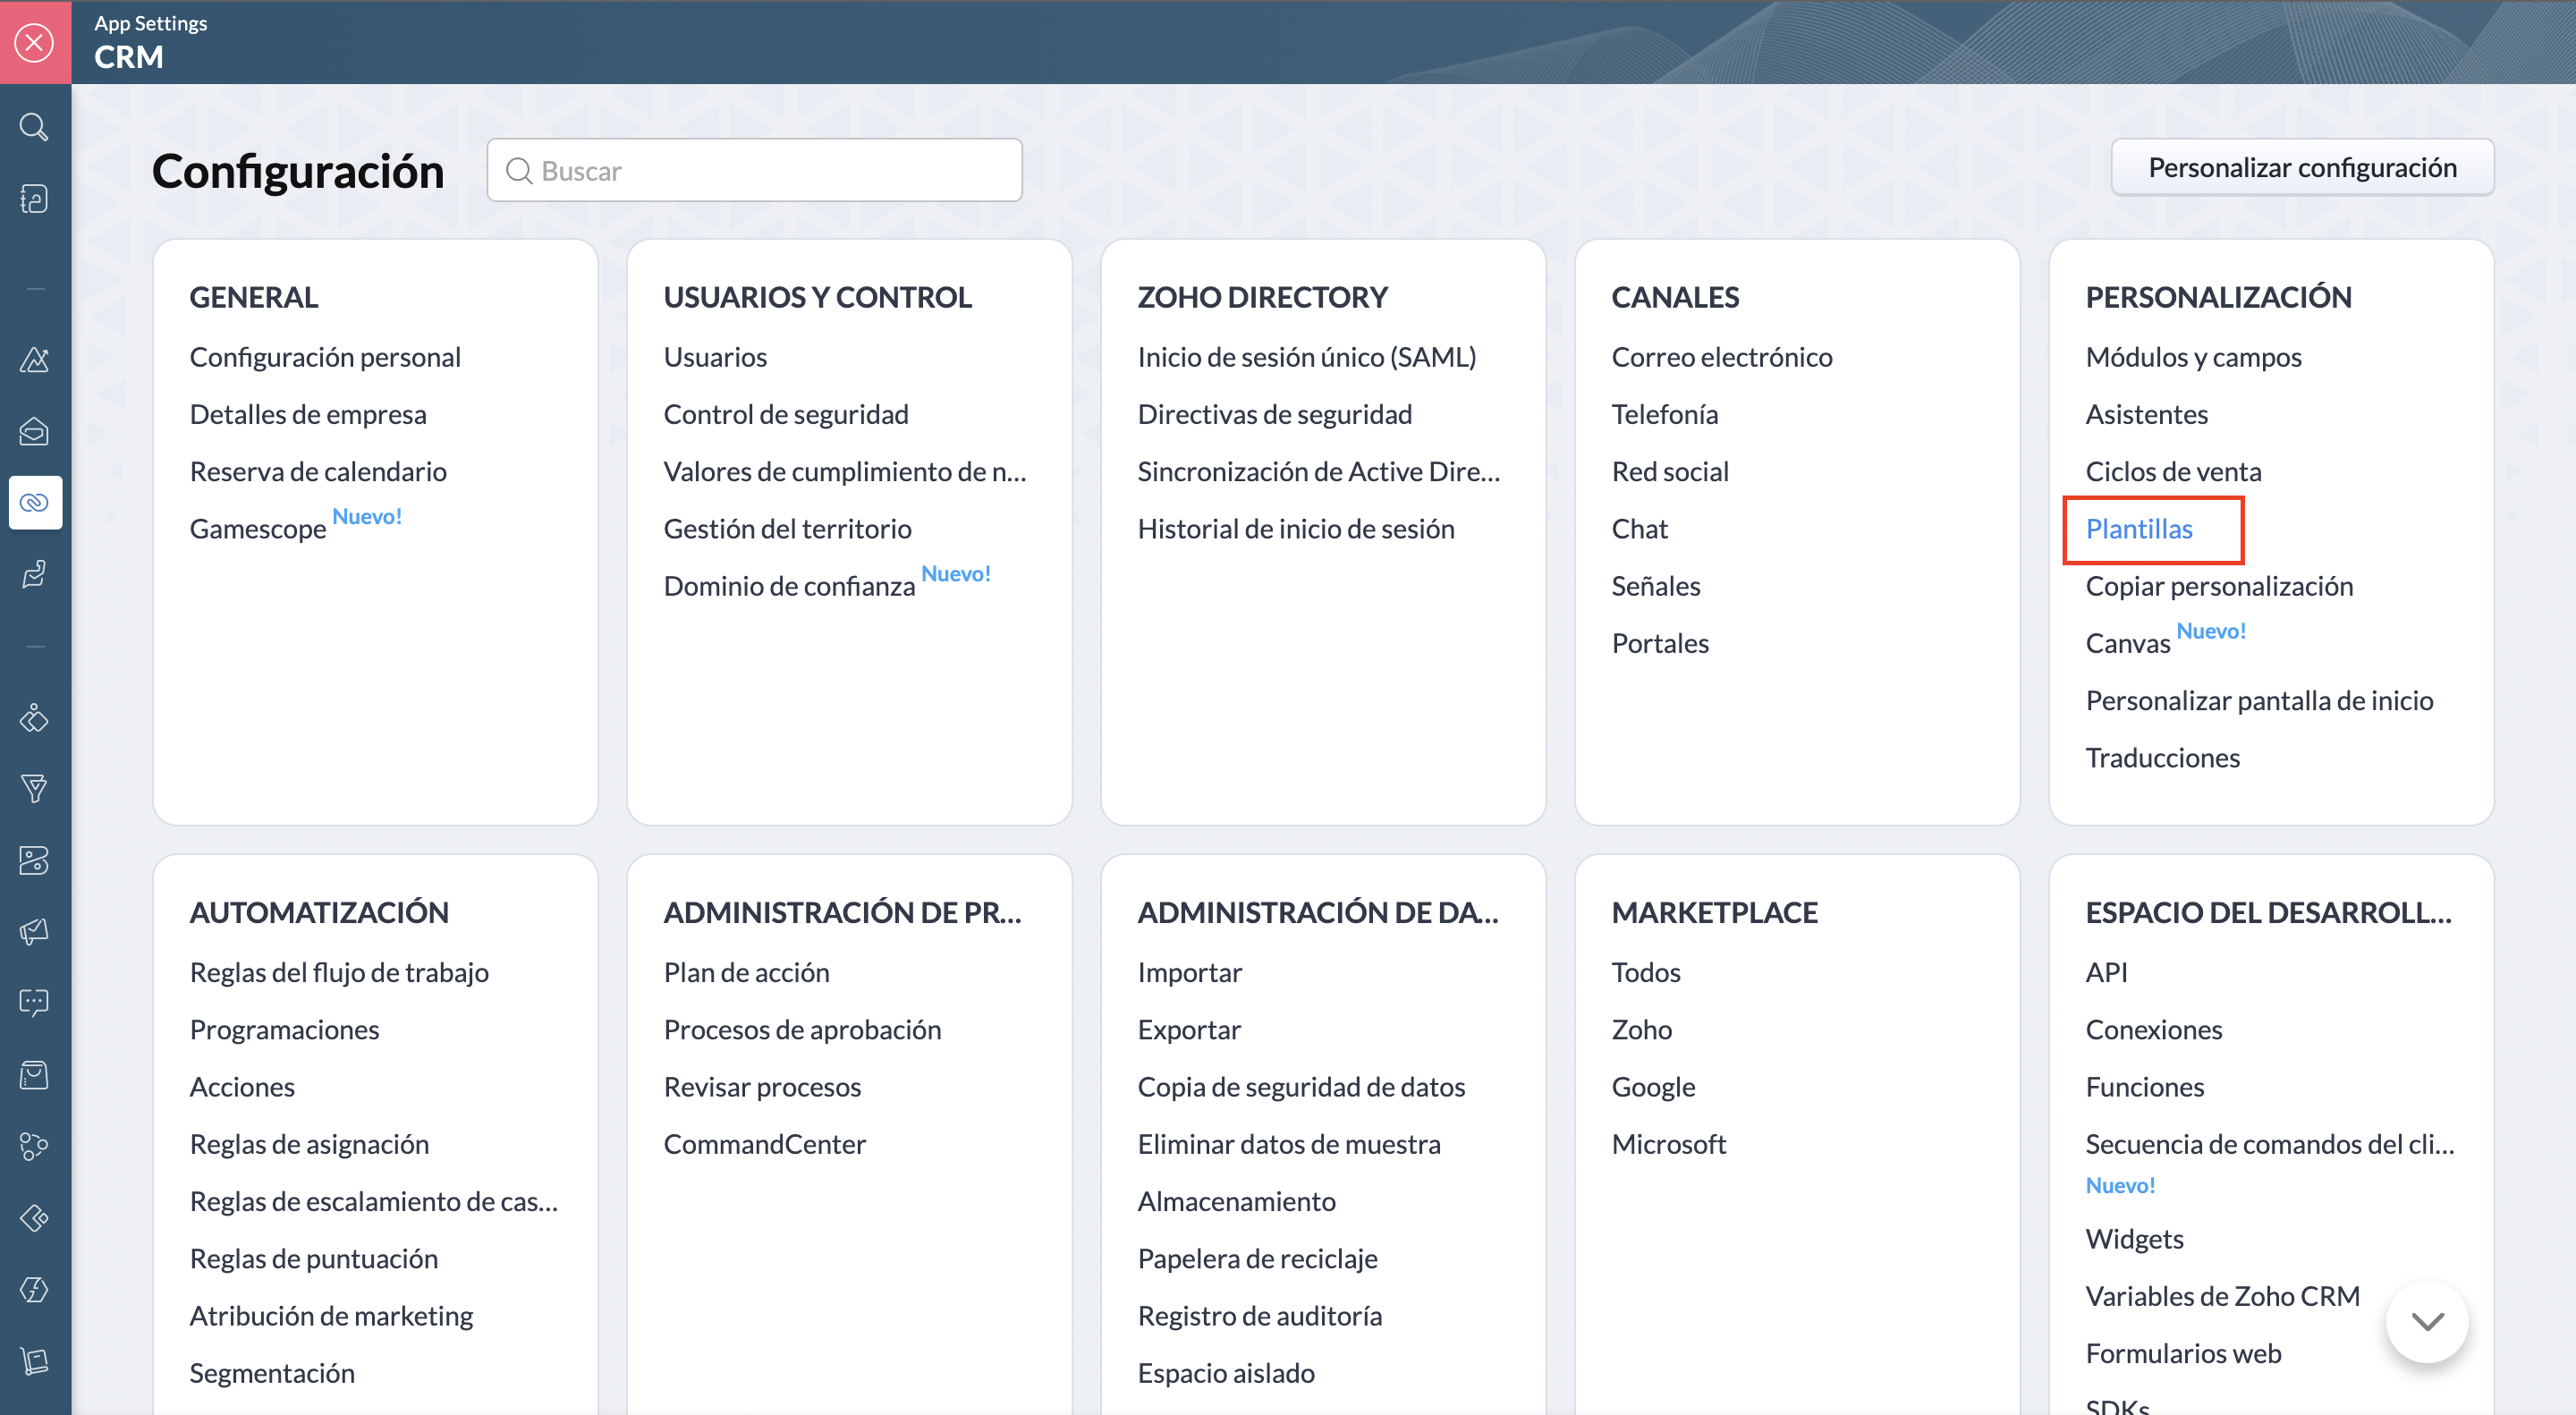2576x1415 pixels.
Task: Click Módulos y campos under Personalización
Action: [2193, 355]
